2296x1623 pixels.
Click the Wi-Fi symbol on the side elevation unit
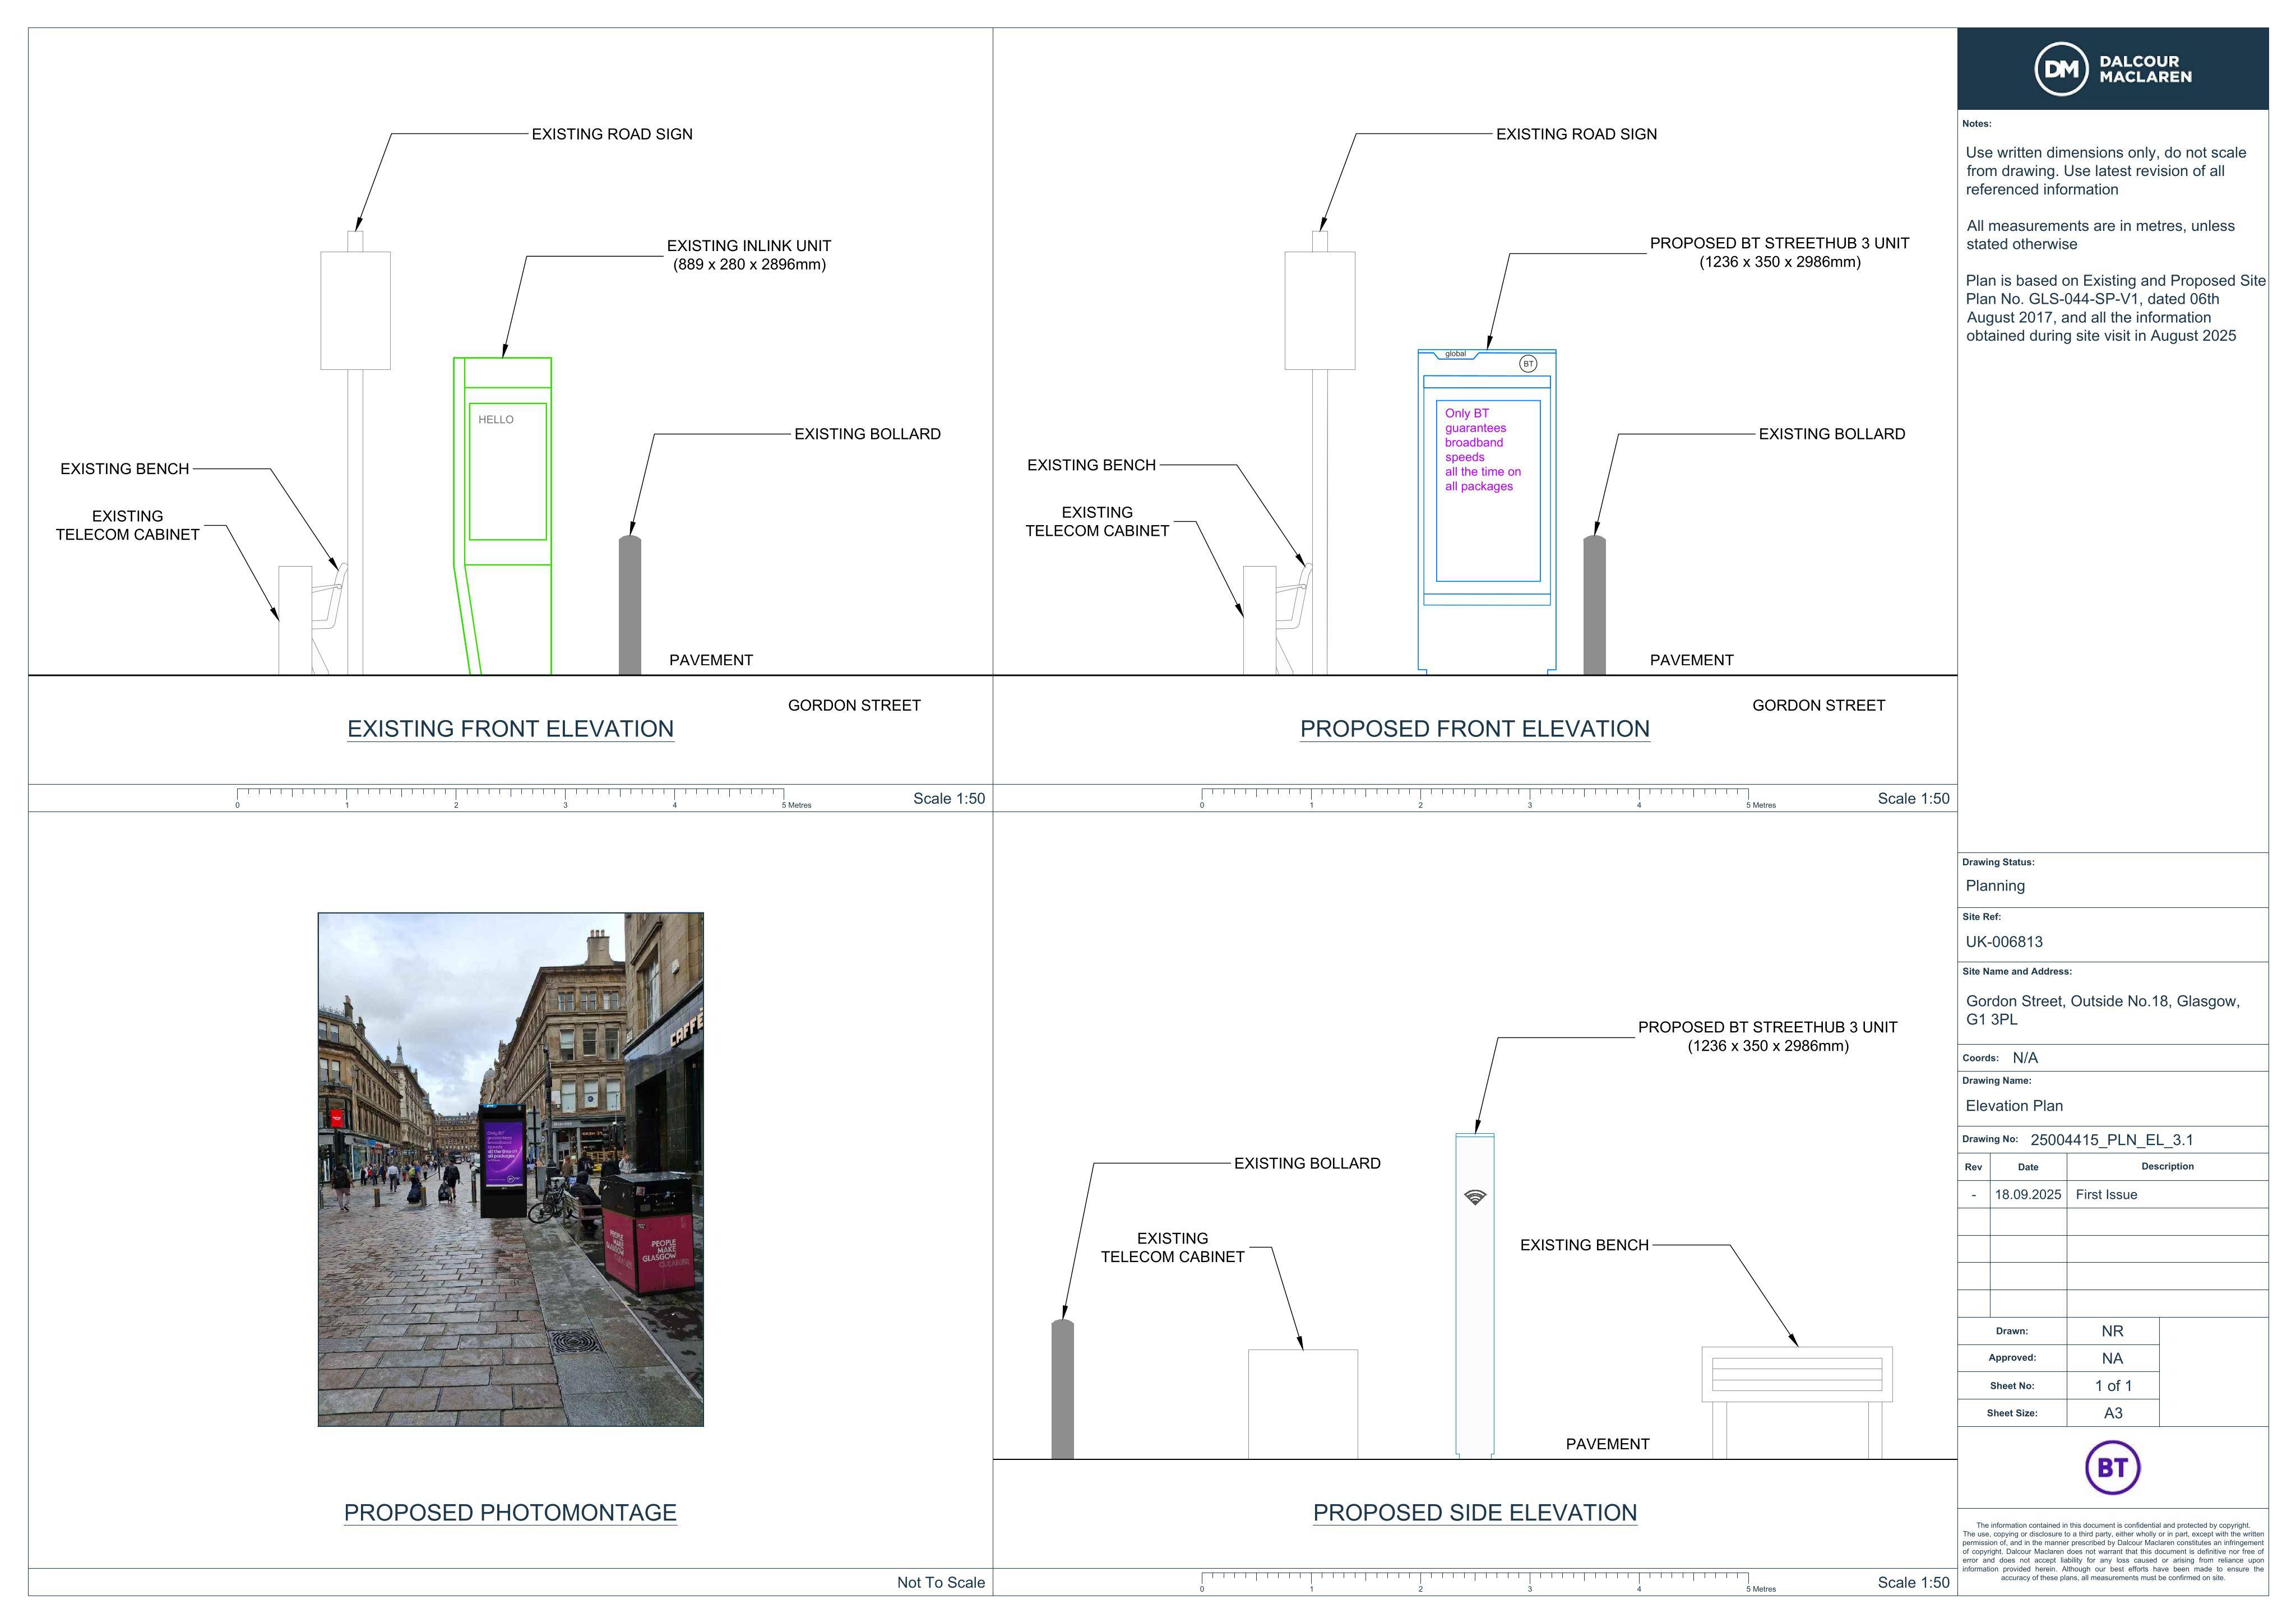[x=1475, y=1197]
